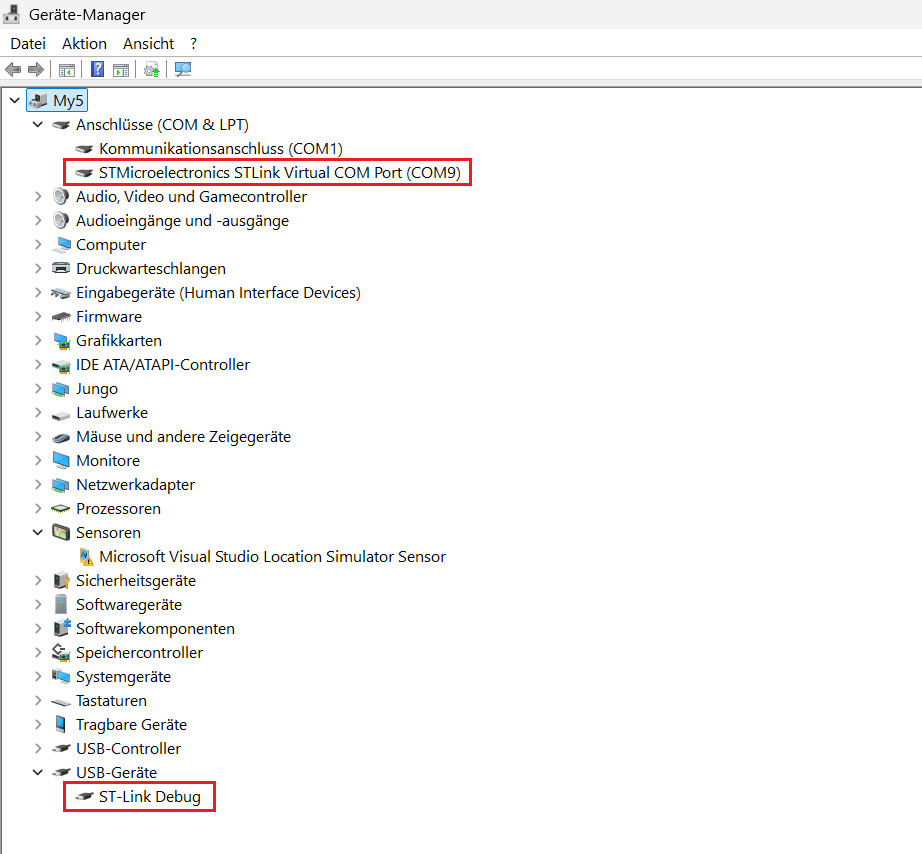Click the Netzwerkadapter network icon

point(61,485)
